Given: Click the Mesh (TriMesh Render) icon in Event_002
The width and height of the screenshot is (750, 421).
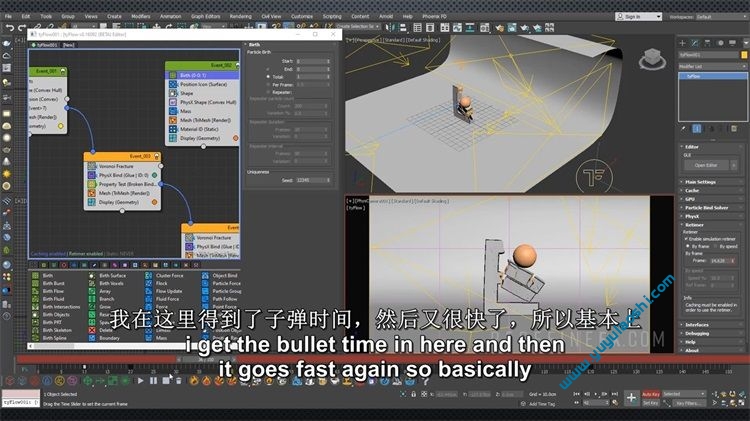Looking at the screenshot, I should (x=173, y=120).
